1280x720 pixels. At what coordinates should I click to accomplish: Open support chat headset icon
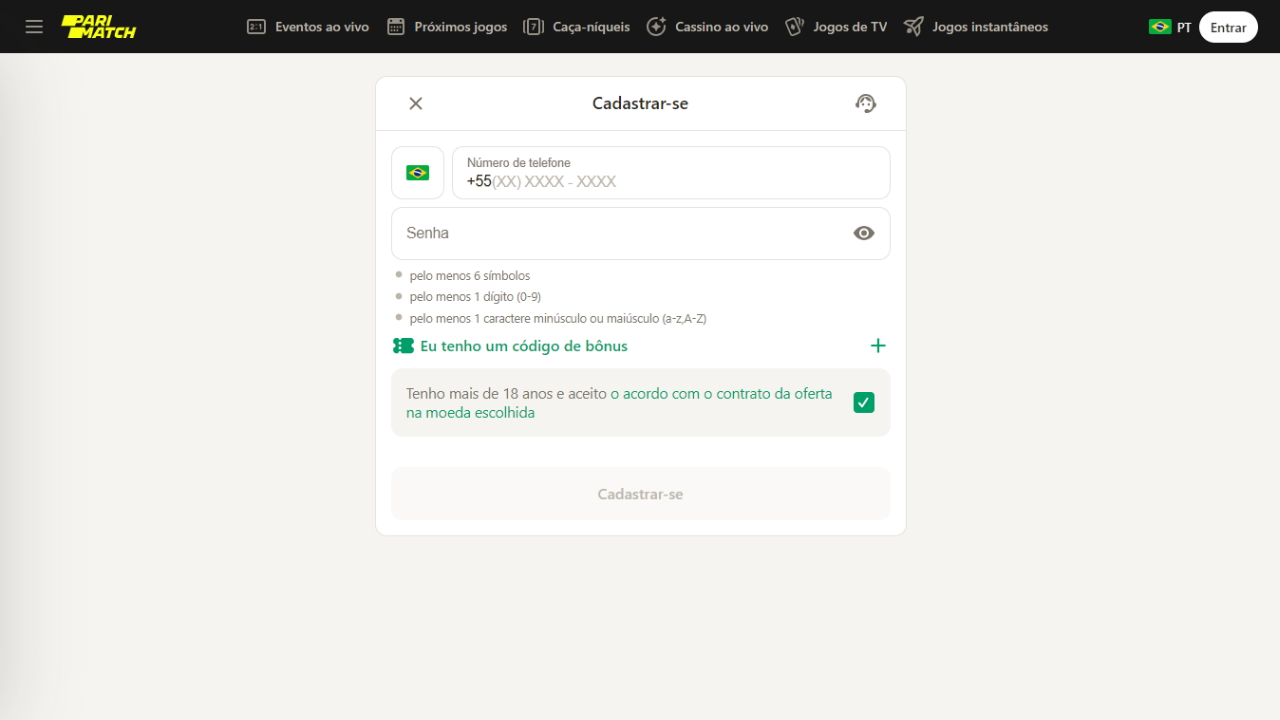(866, 103)
